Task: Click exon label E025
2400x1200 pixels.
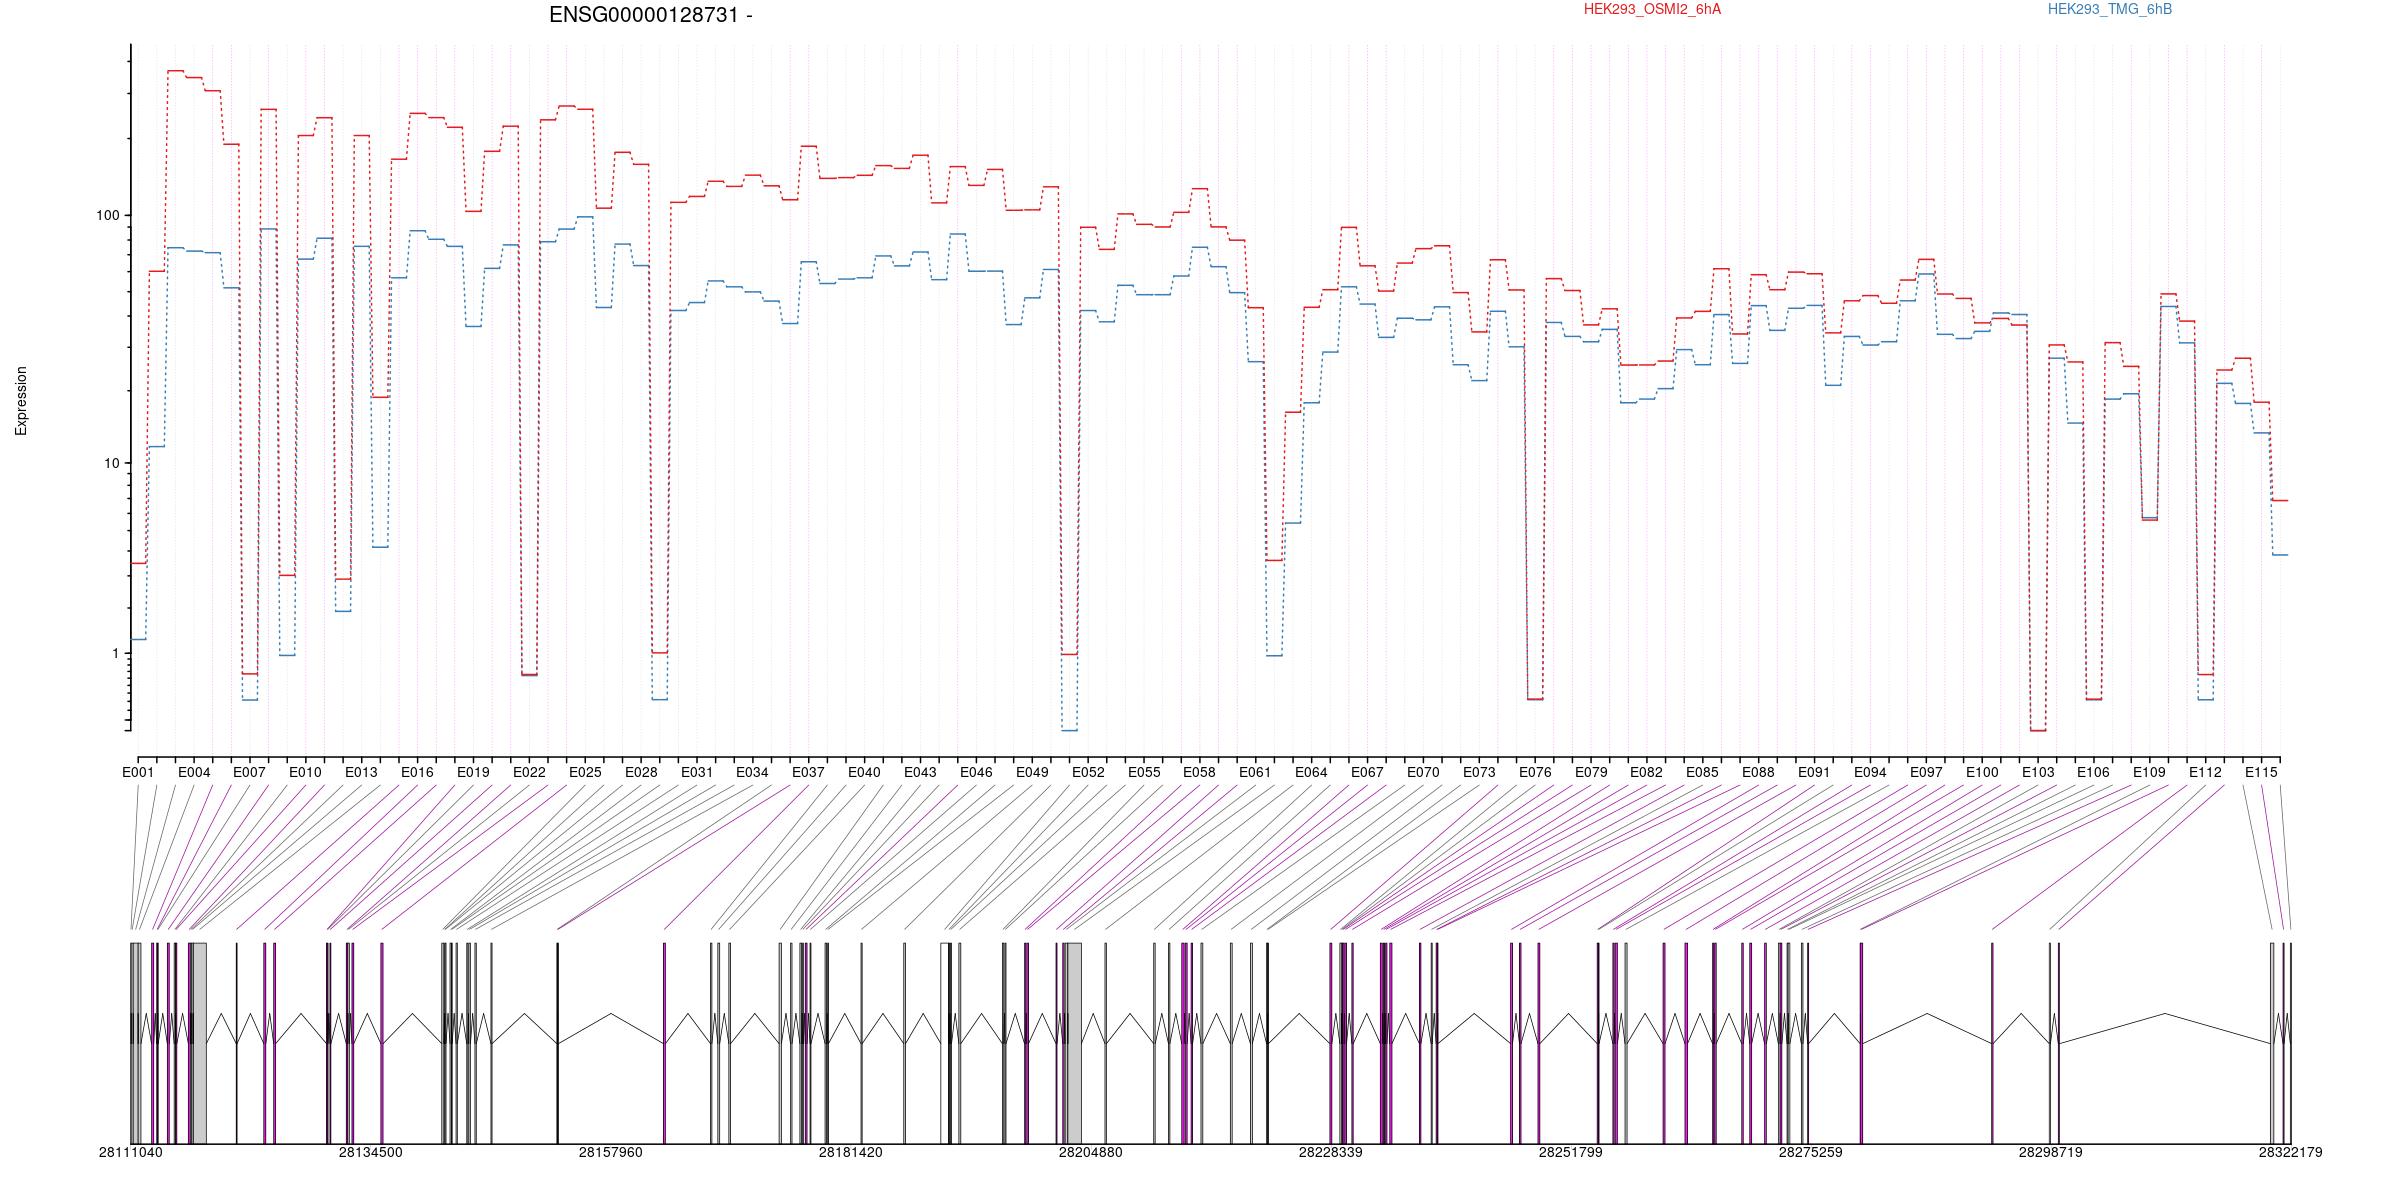Action: [x=585, y=772]
